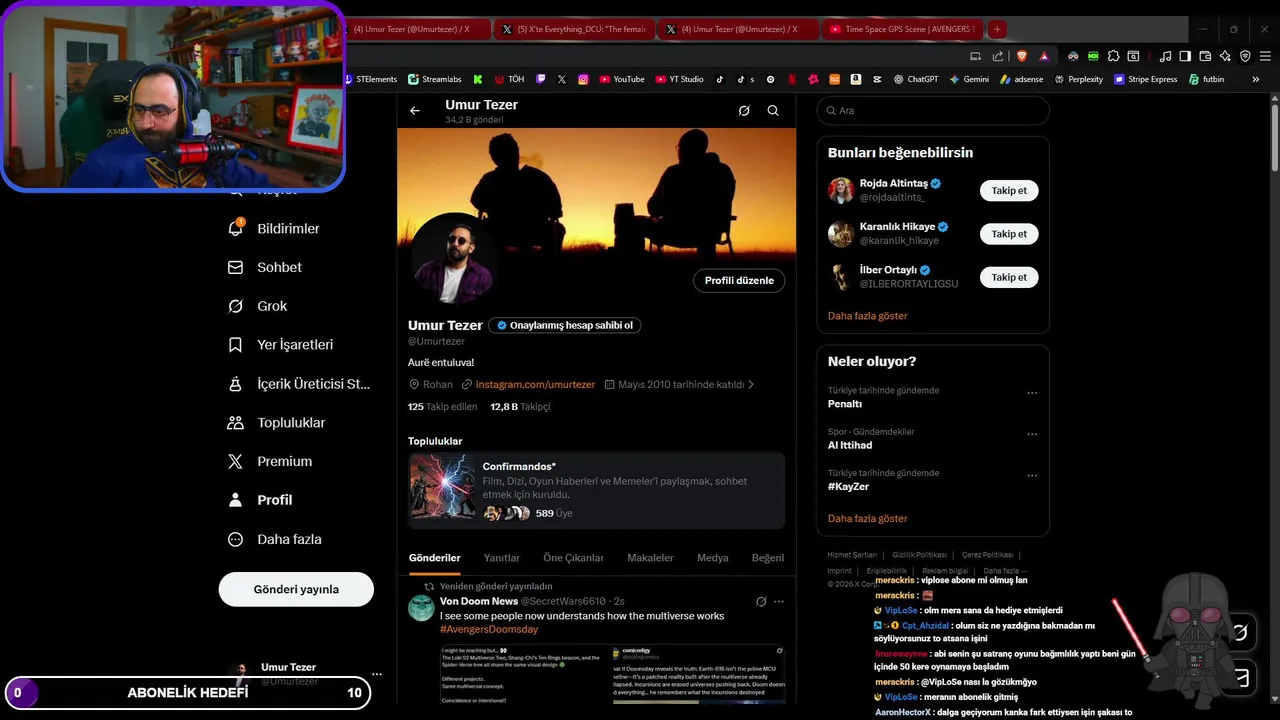Open the Perplexity bookmark
Image resolution: width=1280 pixels, height=720 pixels.
click(1079, 79)
